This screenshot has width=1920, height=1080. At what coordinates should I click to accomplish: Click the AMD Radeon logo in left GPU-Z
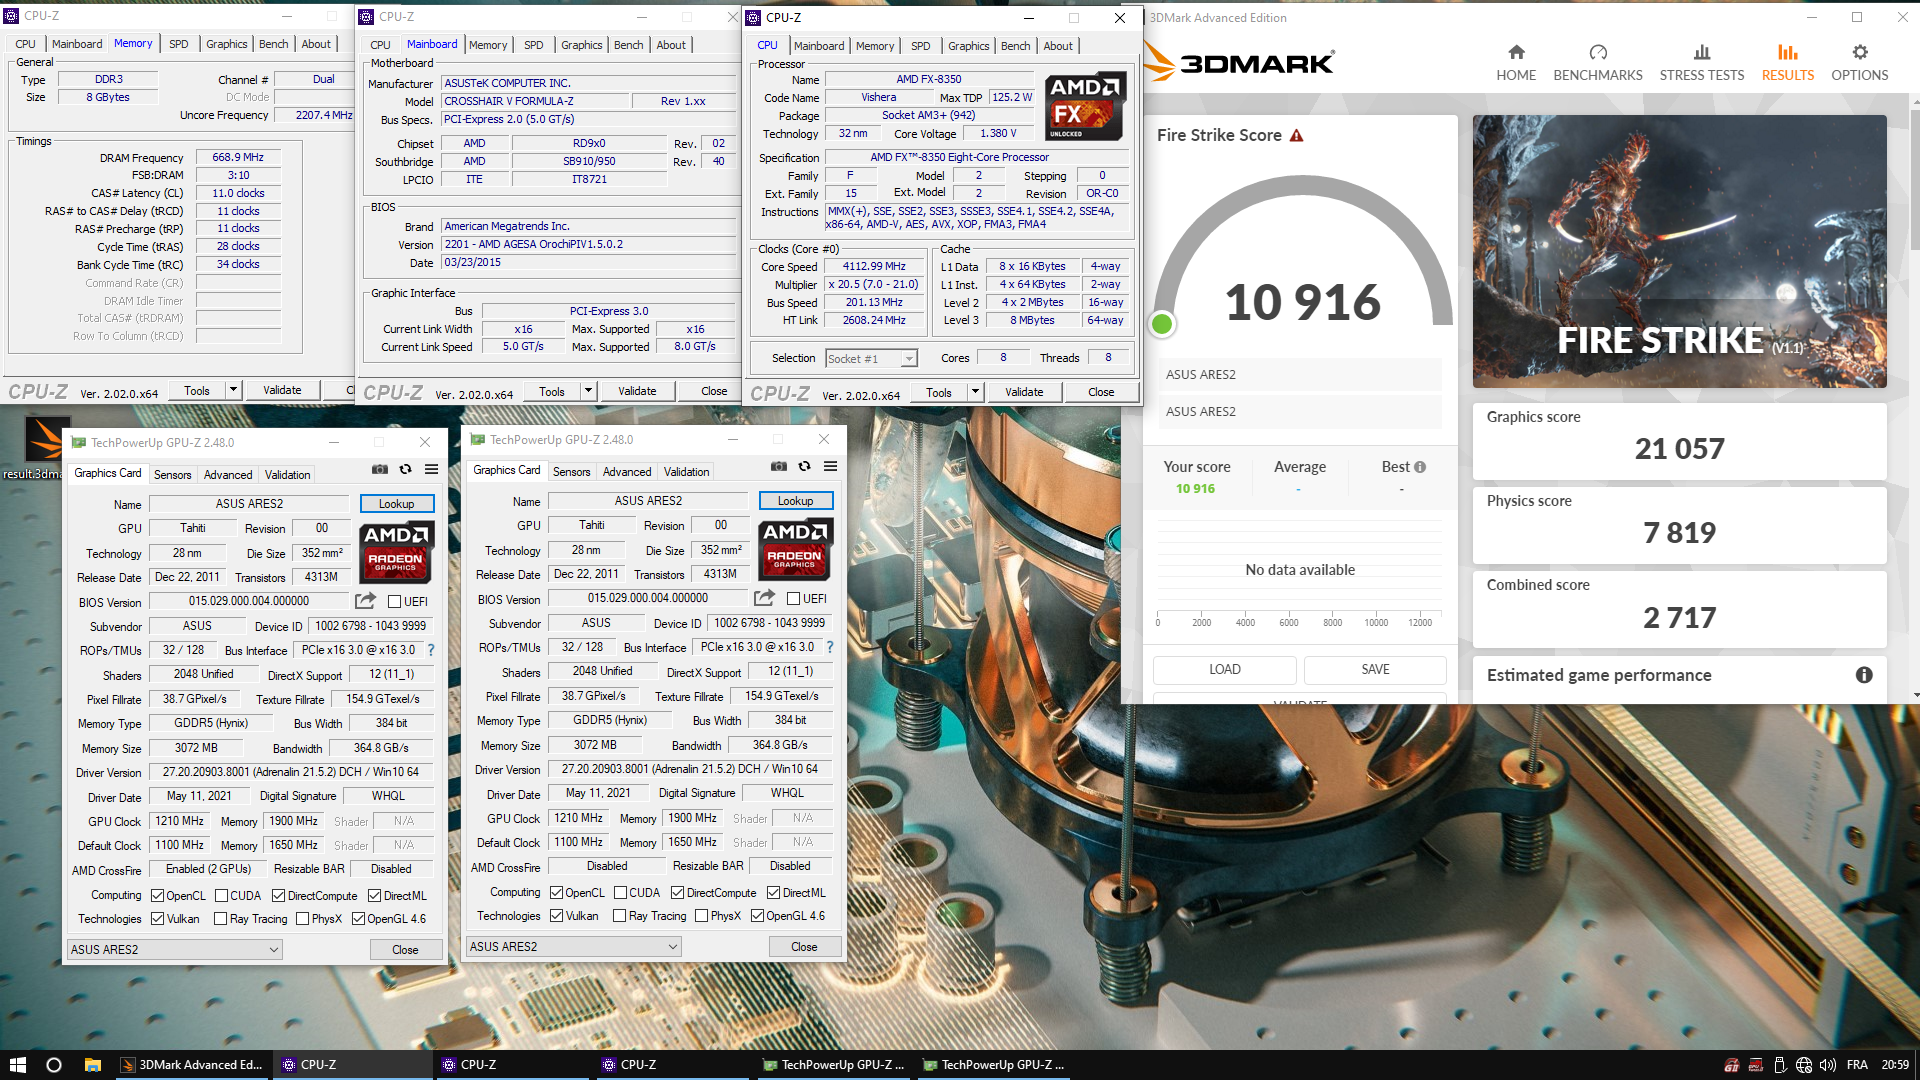[396, 551]
